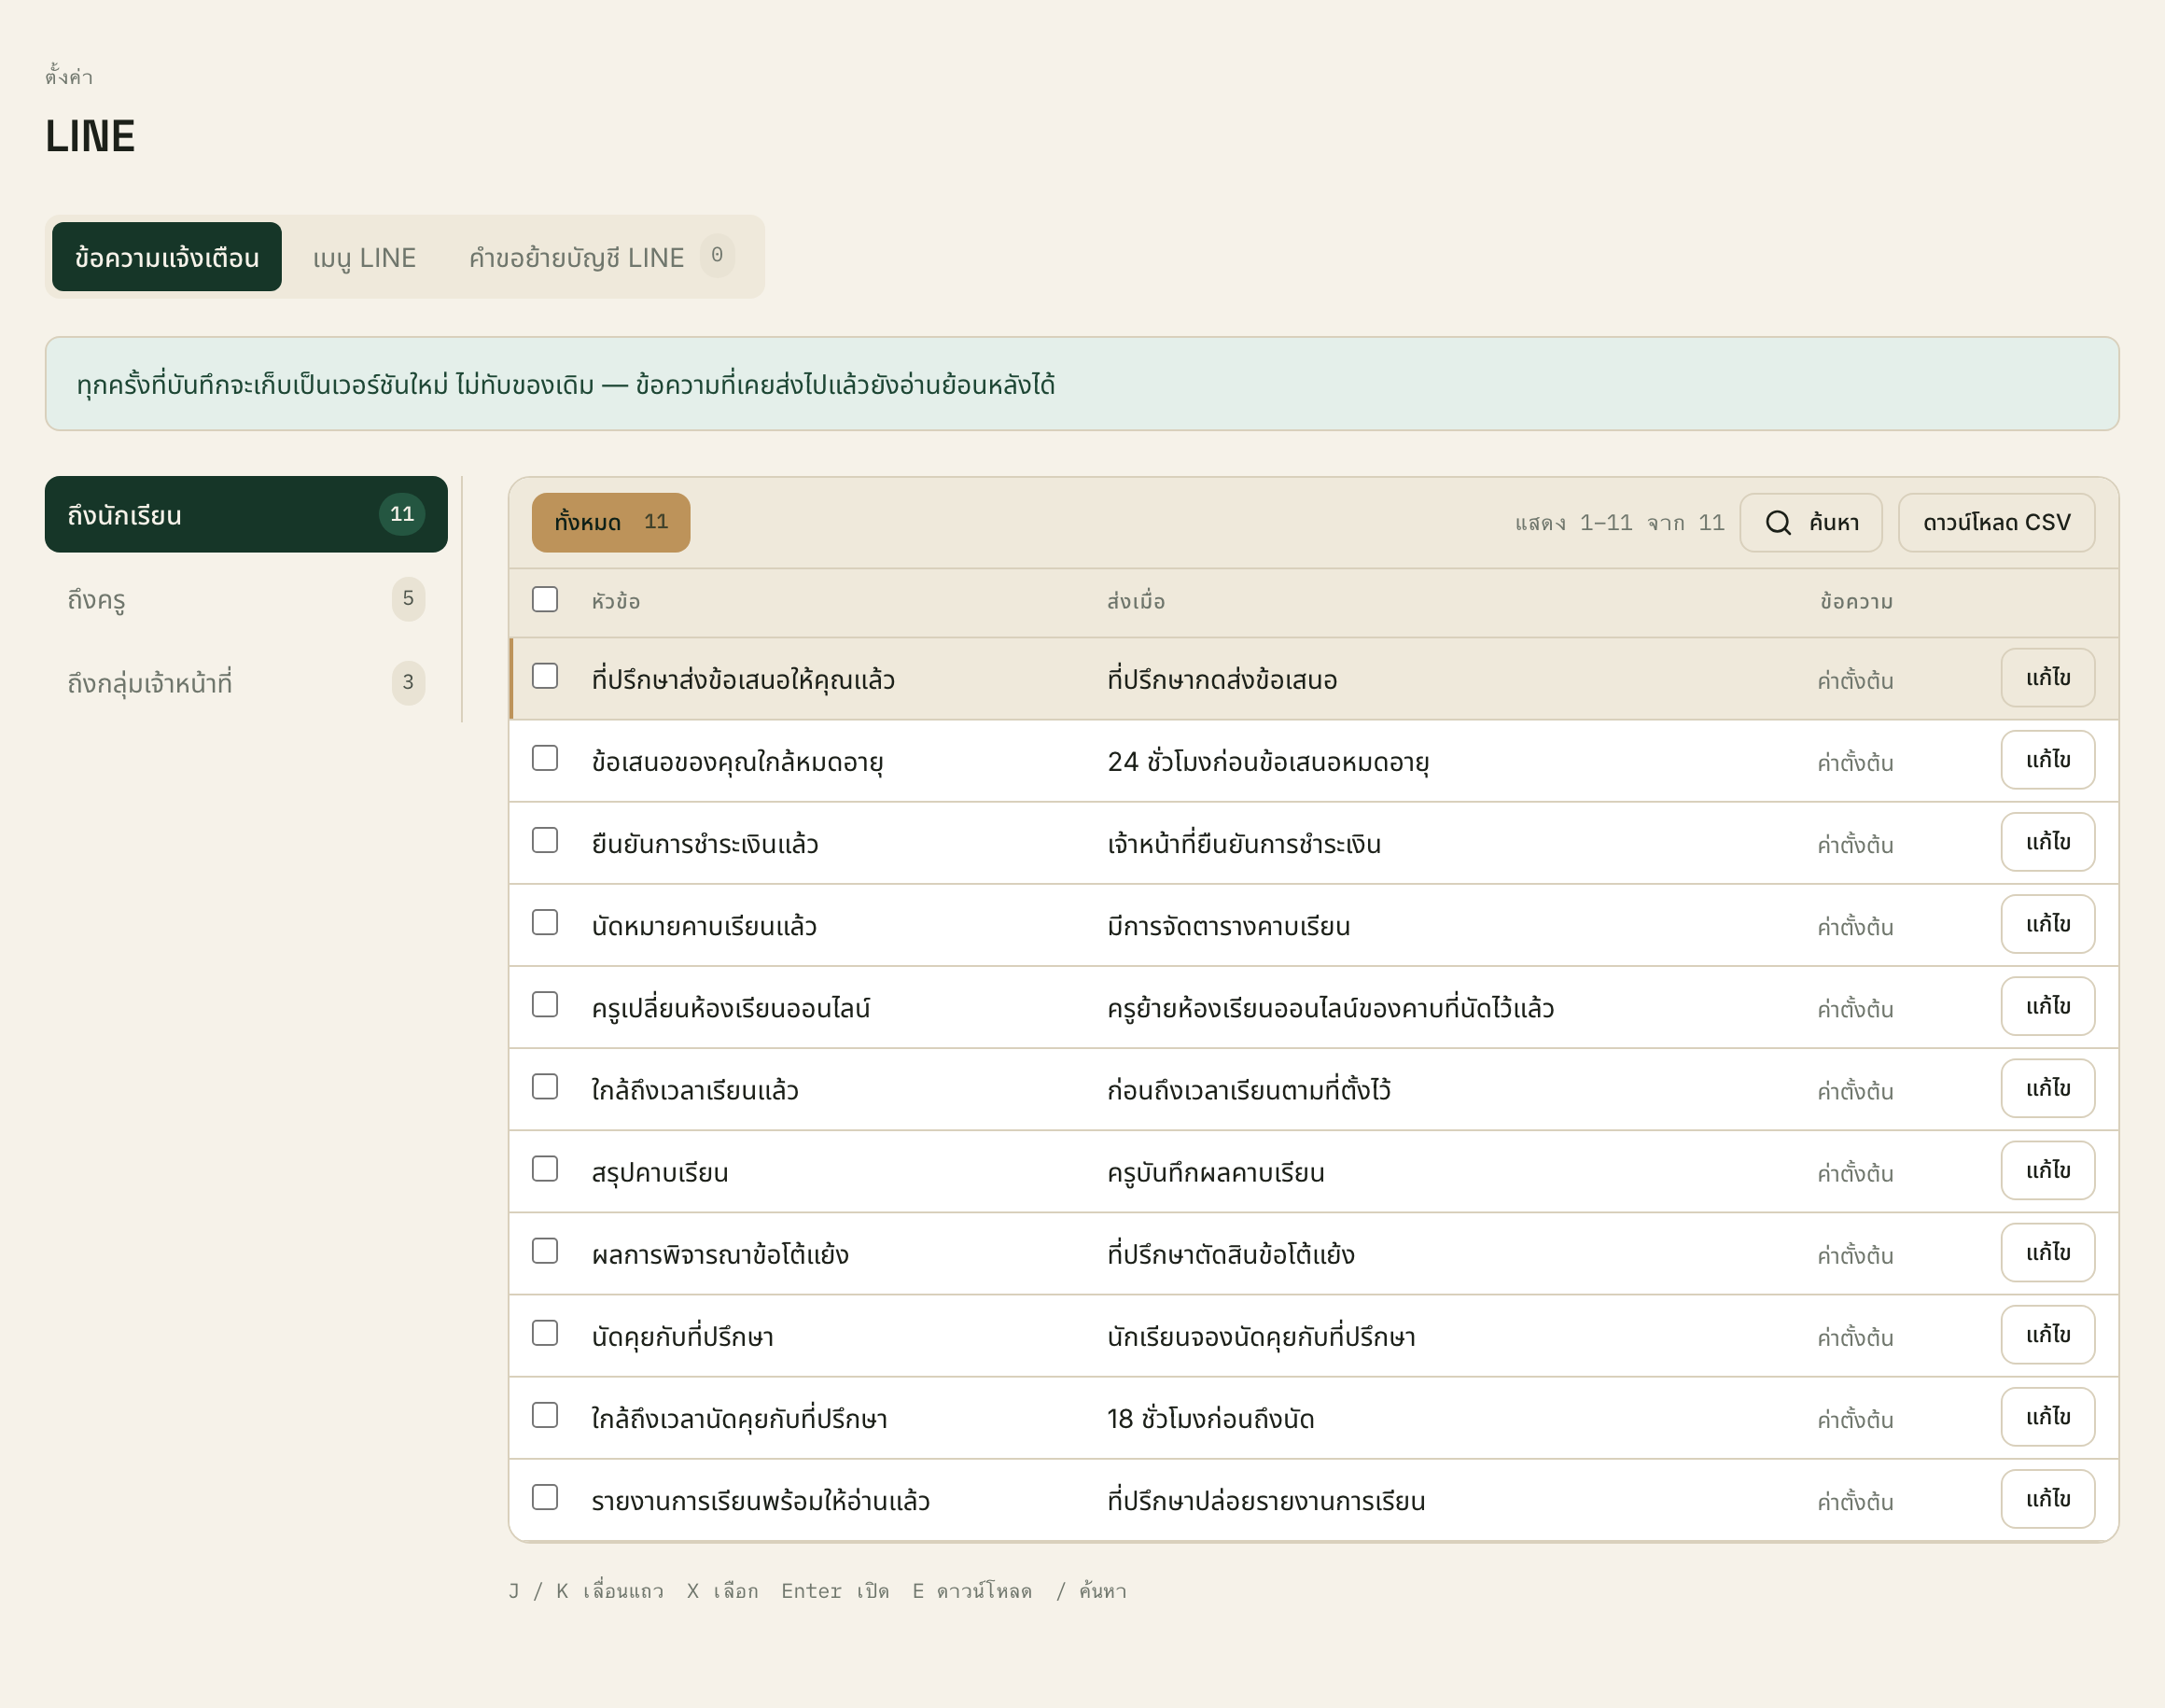The height and width of the screenshot is (1708, 2165).
Task: Click the trigger text นักเรียนจองนัดคุยกับที่ปรึกษา
Action: click(1262, 1337)
